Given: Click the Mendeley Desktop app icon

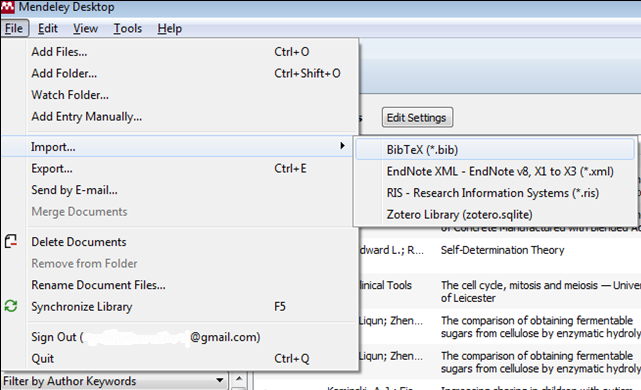Looking at the screenshot, I should 7,7.
